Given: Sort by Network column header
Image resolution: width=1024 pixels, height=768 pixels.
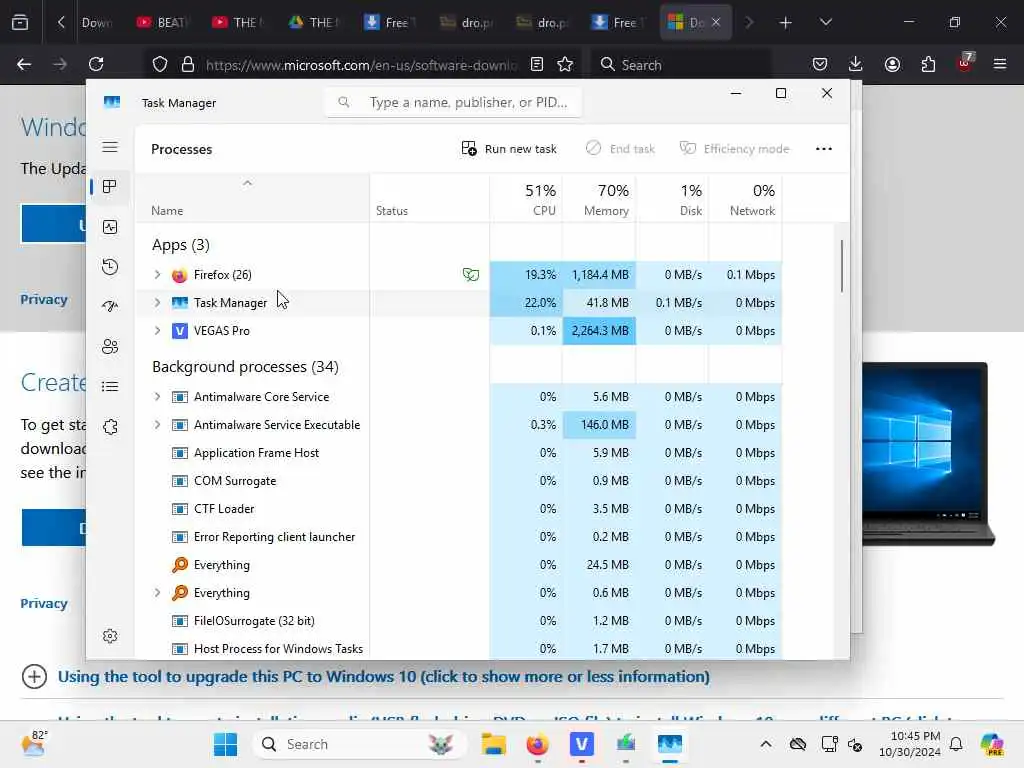Looking at the screenshot, I should pyautogui.click(x=745, y=199).
